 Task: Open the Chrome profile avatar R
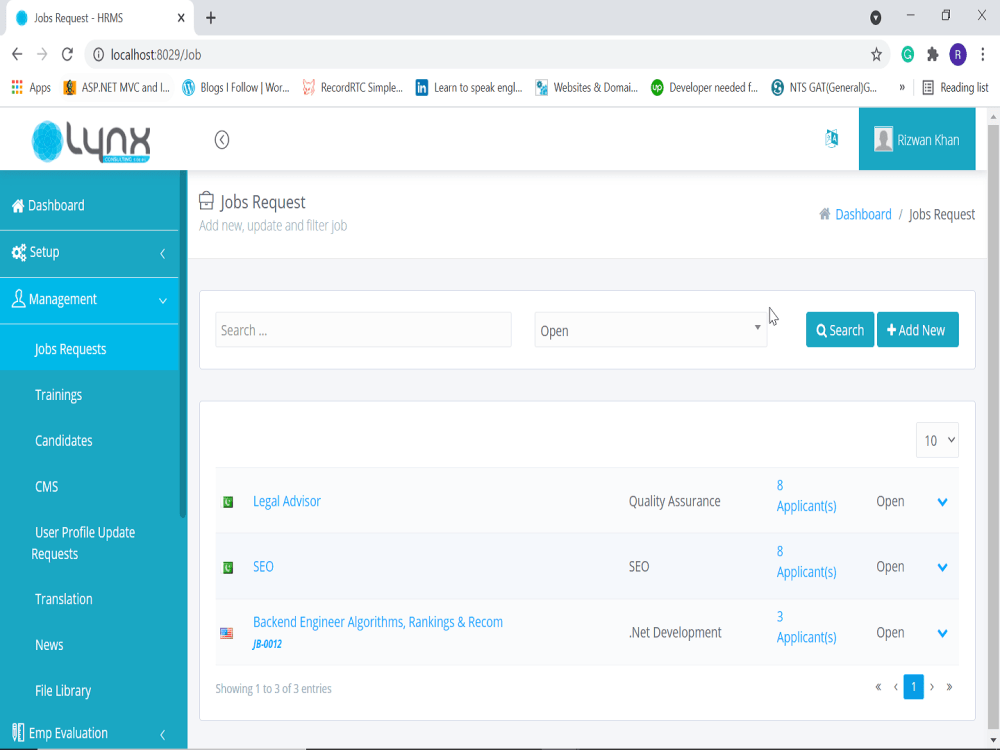point(957,55)
